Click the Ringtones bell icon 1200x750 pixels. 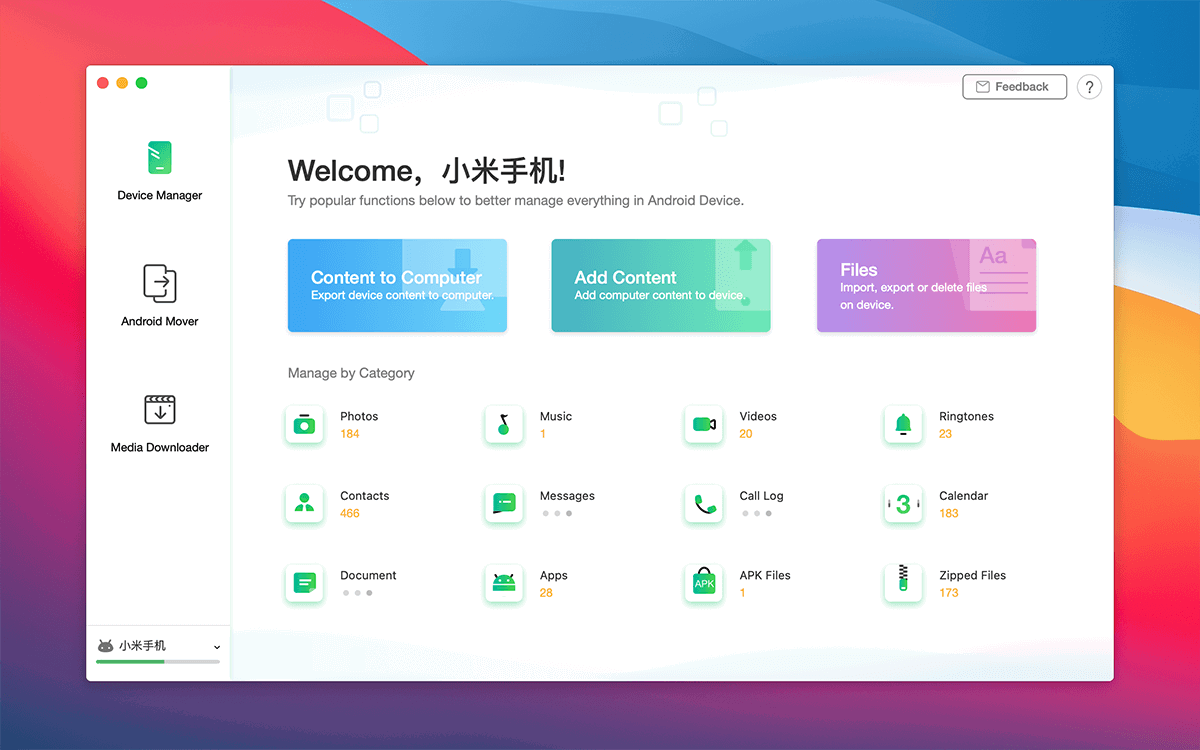tap(903, 424)
